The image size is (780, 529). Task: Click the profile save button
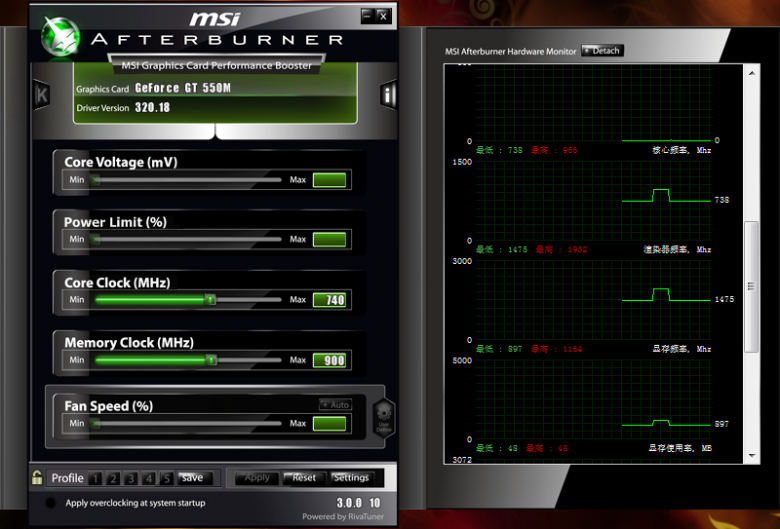tap(195, 478)
